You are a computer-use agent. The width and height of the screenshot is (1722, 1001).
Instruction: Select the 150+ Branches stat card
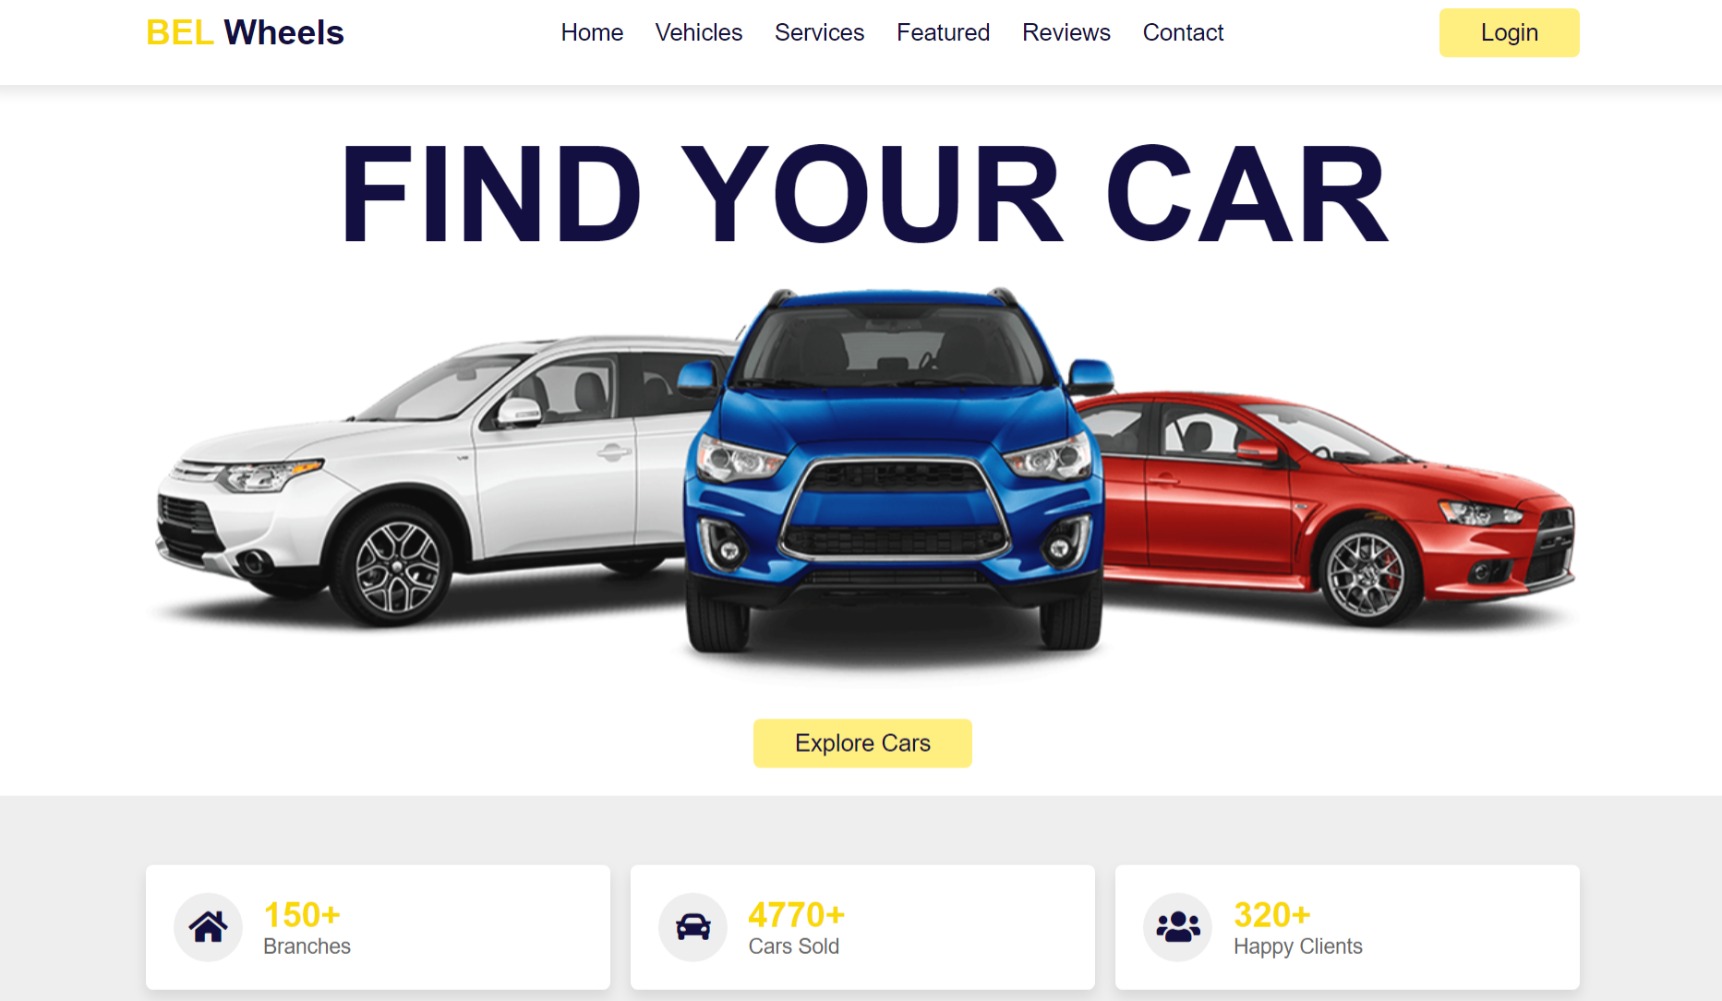(378, 927)
